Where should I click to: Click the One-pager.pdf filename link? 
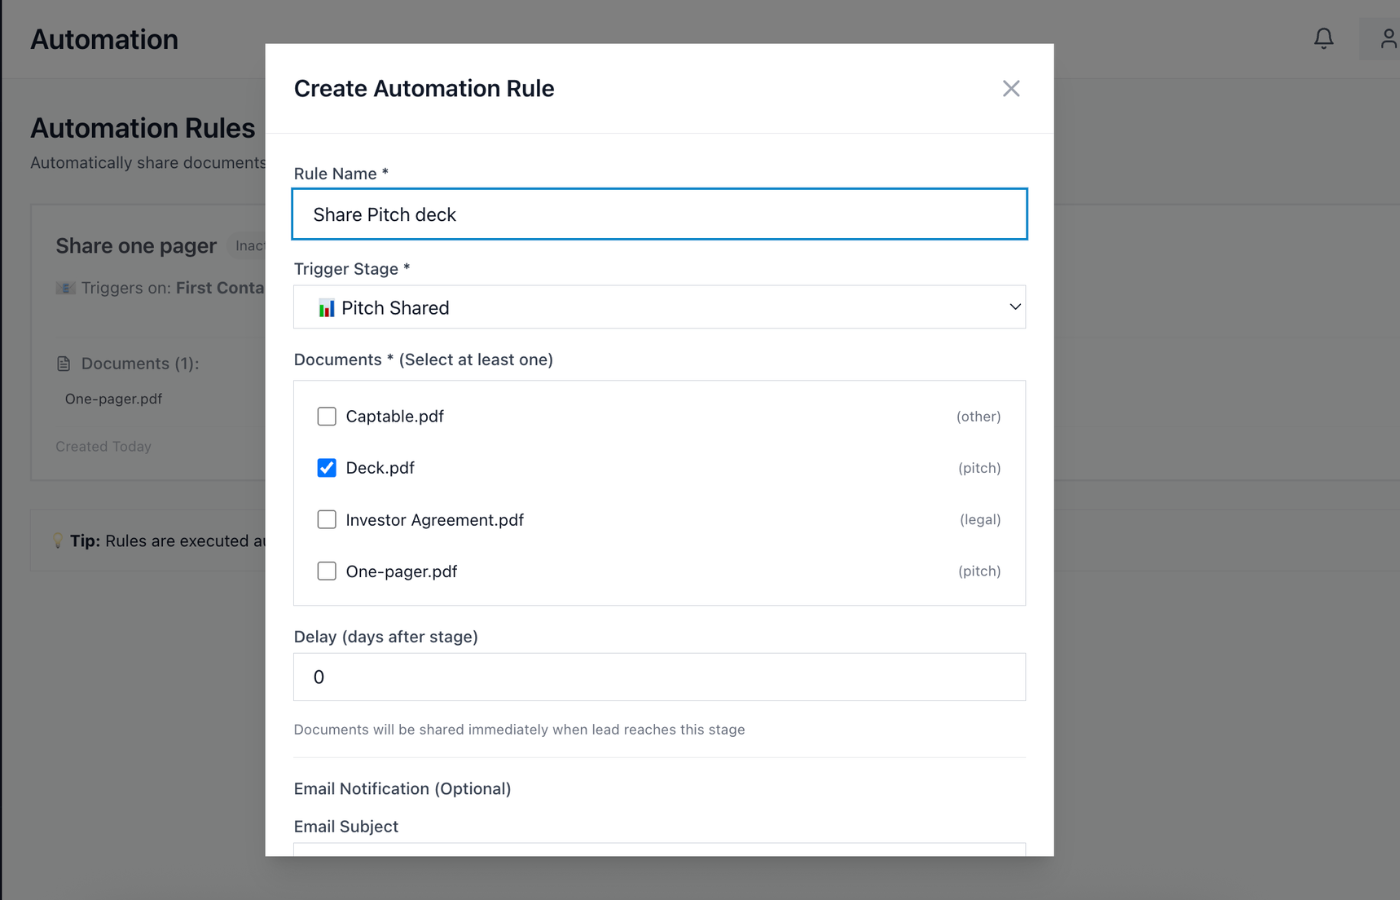pyautogui.click(x=114, y=398)
